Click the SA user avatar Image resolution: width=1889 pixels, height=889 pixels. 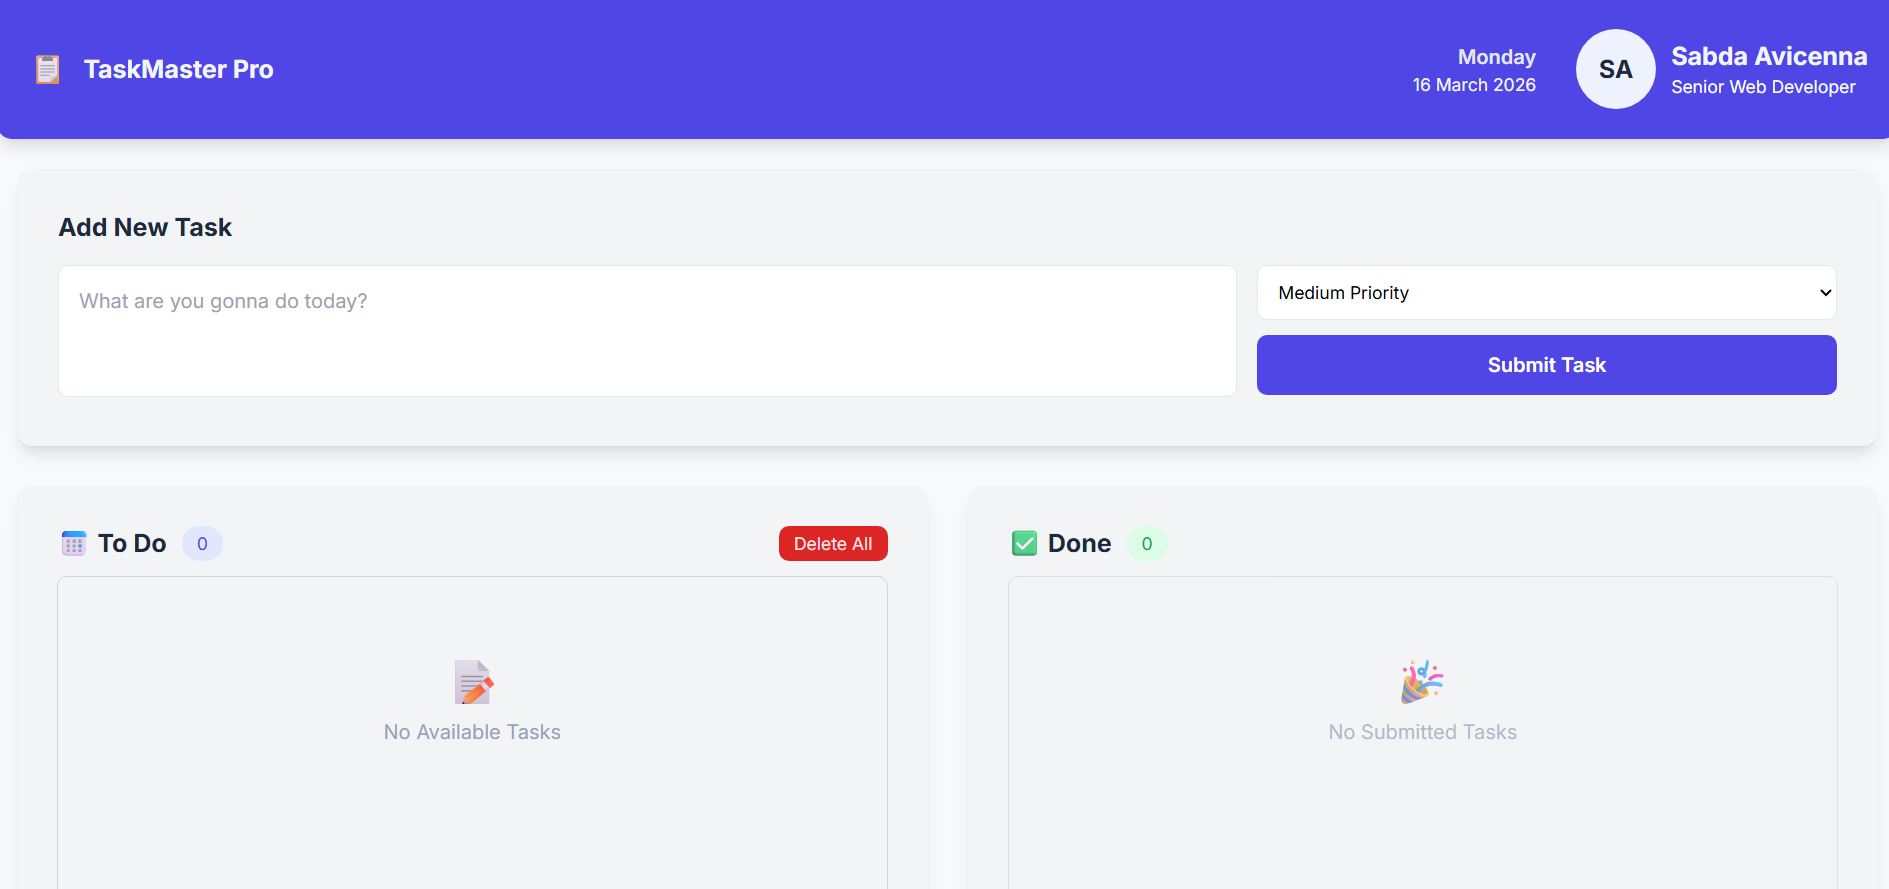(1615, 69)
